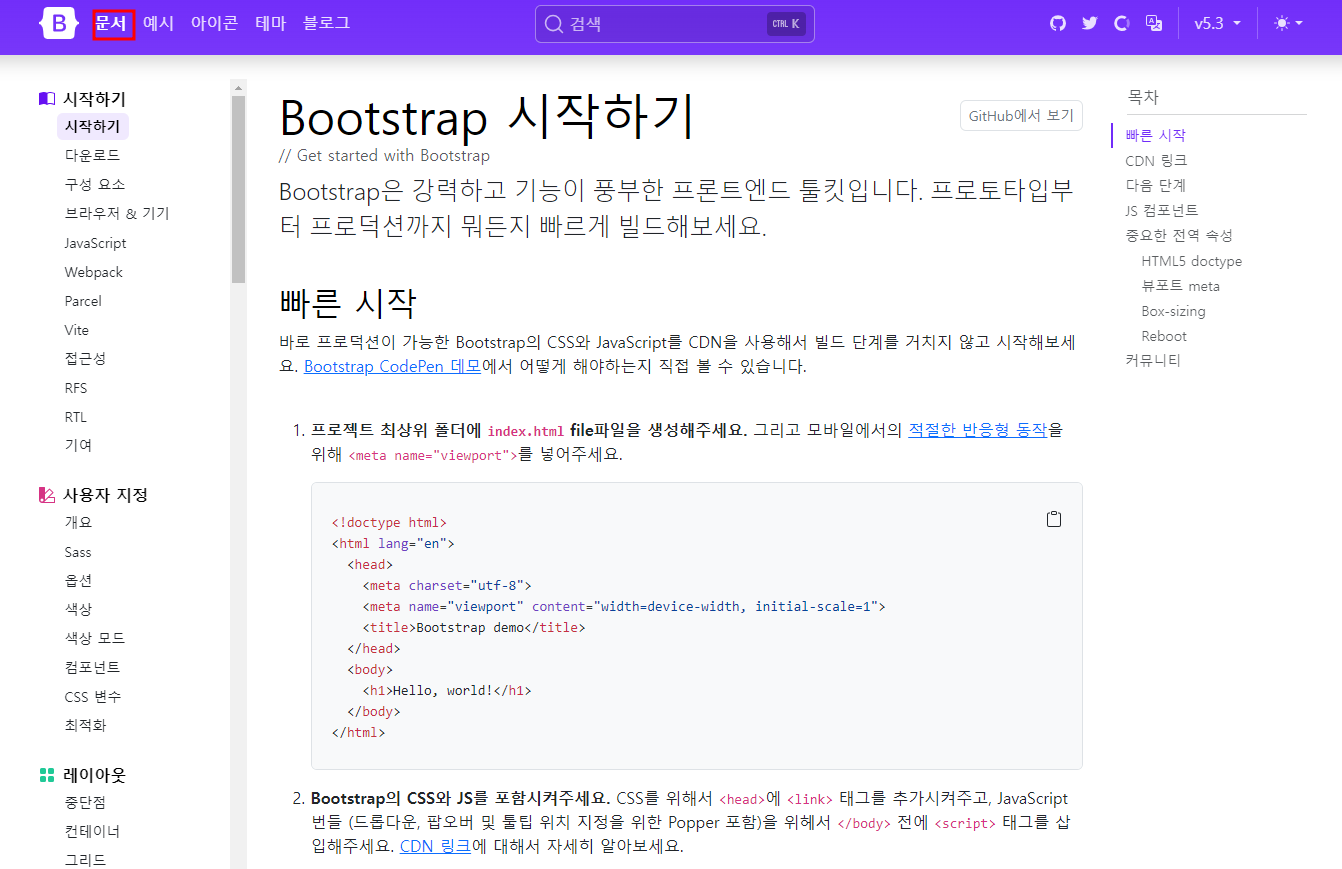Click the 시작하기 section book icon
The width and height of the screenshot is (1342, 869).
(x=47, y=99)
